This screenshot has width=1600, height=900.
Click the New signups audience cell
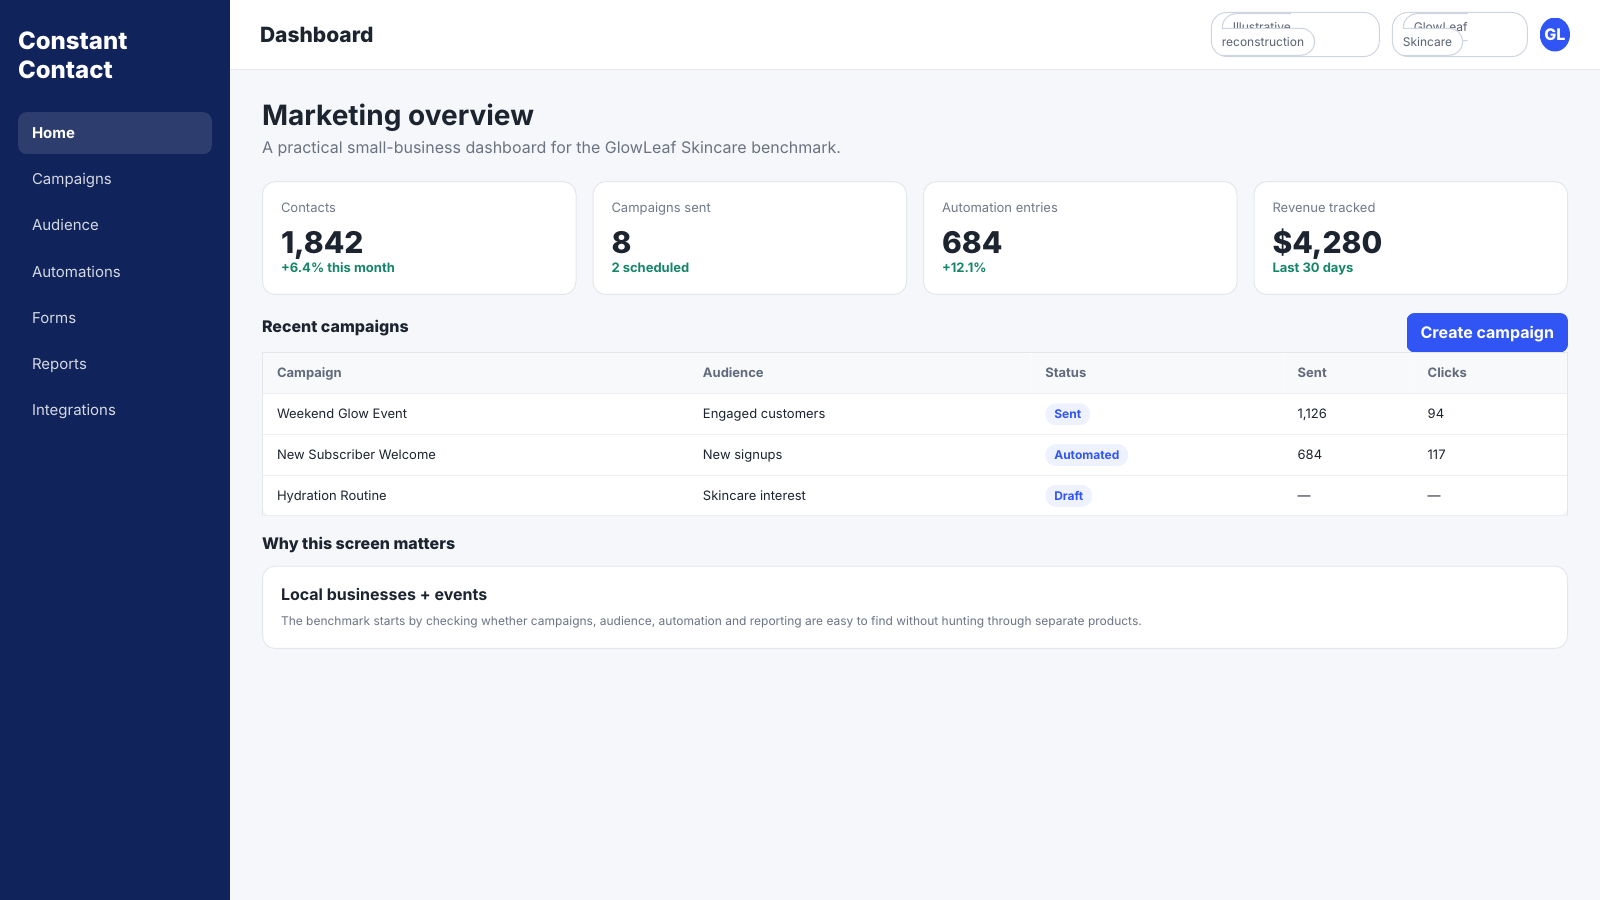pos(742,455)
